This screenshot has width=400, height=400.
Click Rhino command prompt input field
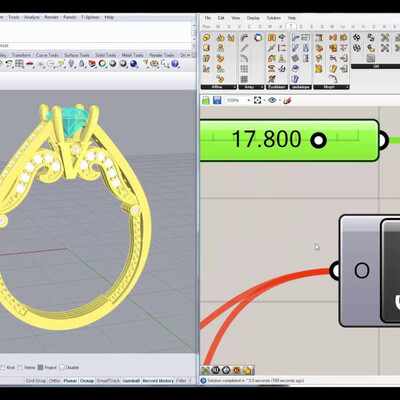pos(96,45)
